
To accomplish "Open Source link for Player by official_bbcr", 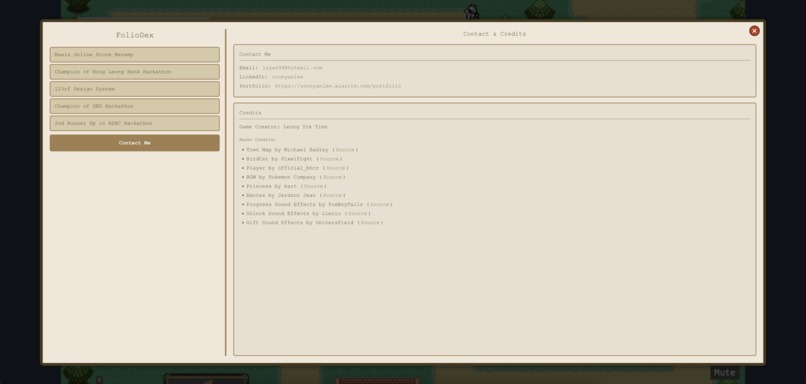I will [336, 168].
